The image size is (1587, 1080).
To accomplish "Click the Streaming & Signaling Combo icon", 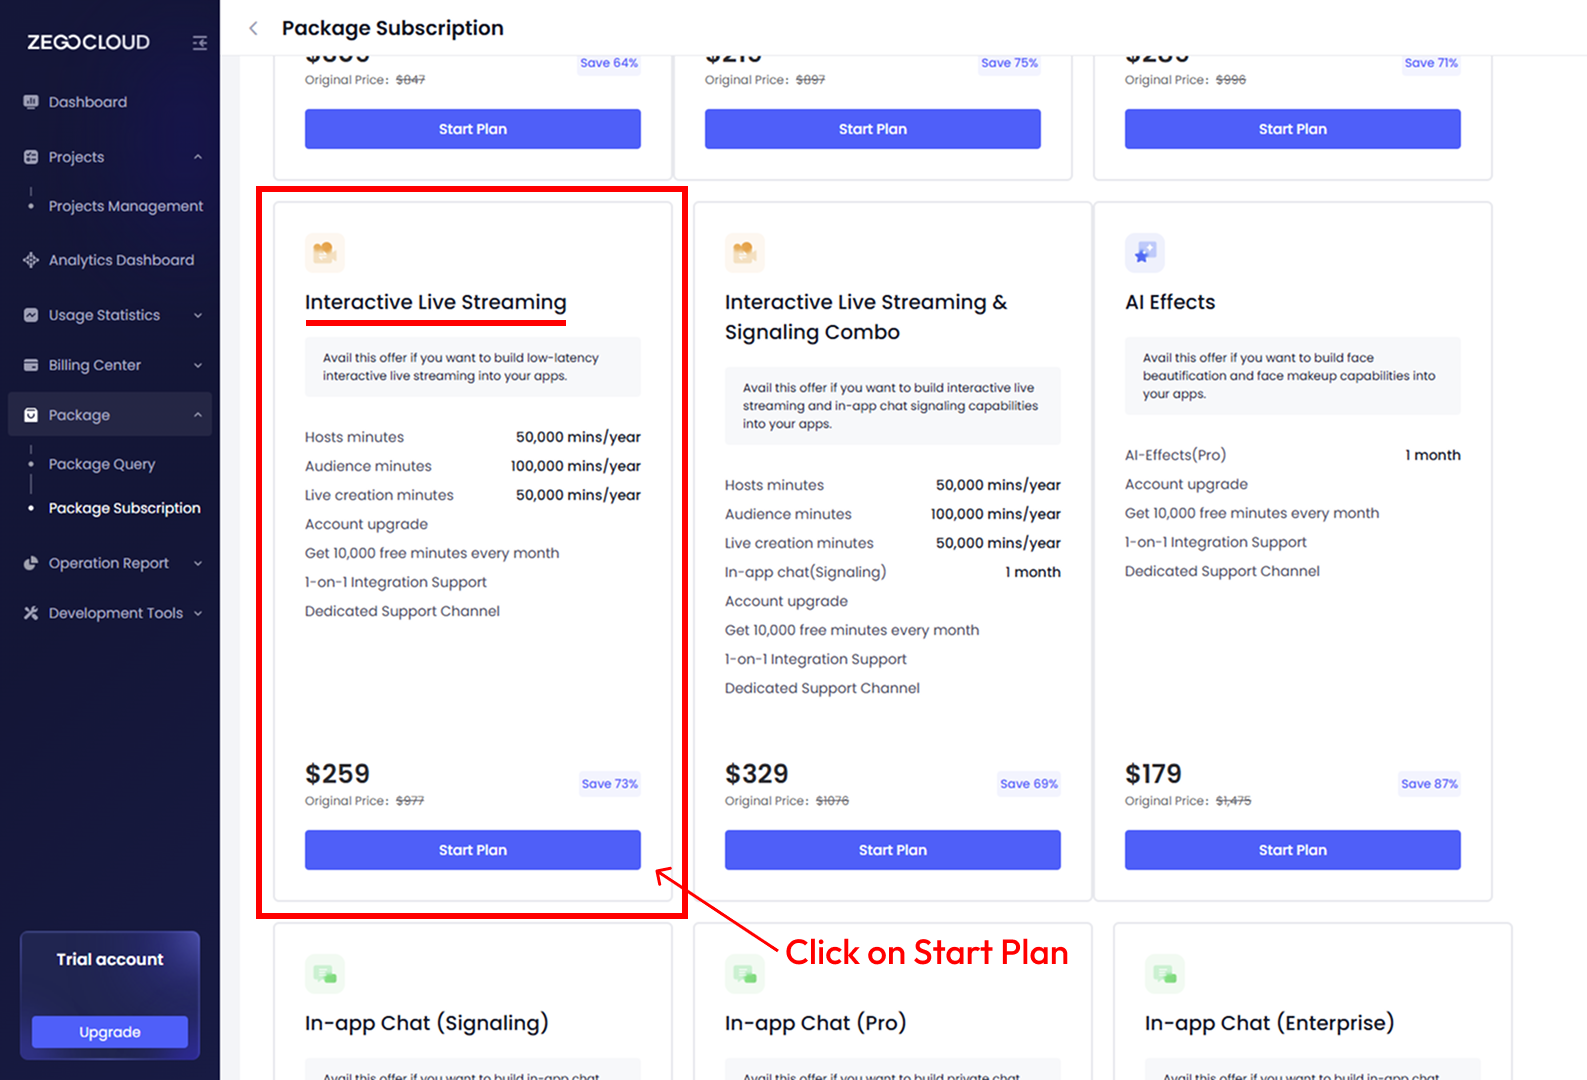I will tap(744, 253).
